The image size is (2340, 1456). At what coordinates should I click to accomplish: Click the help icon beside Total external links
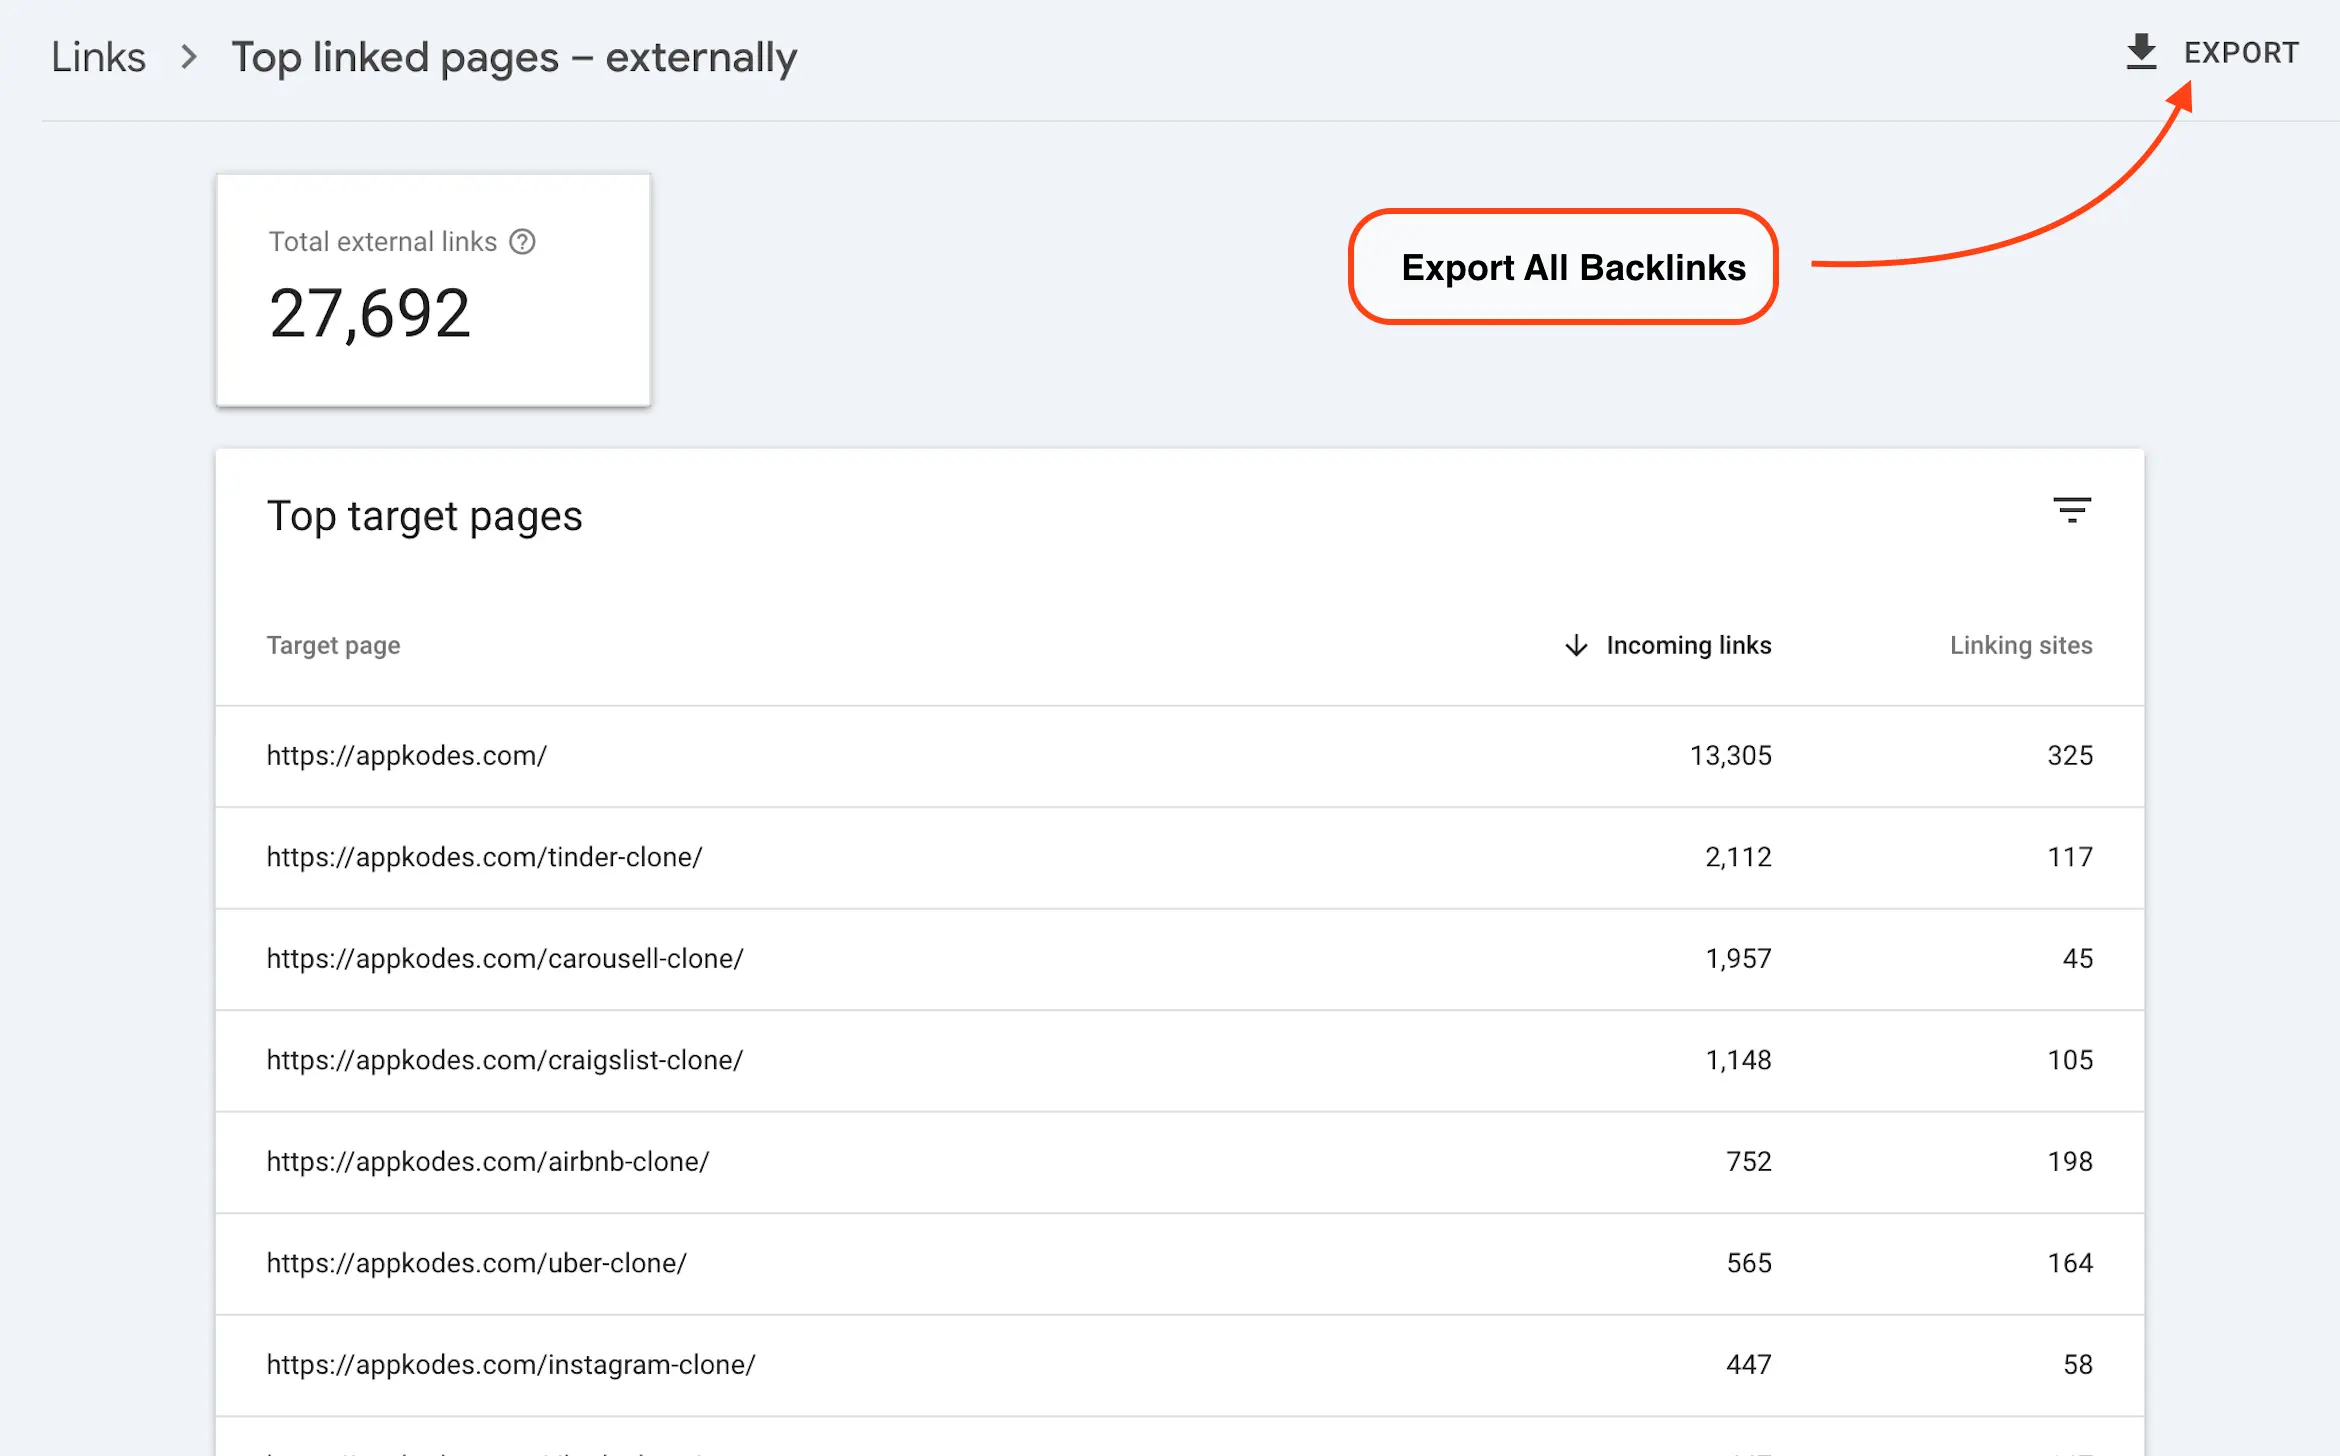[522, 242]
